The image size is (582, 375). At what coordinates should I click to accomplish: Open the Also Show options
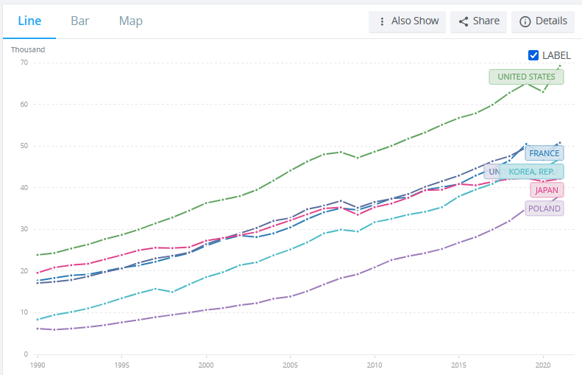click(x=407, y=22)
